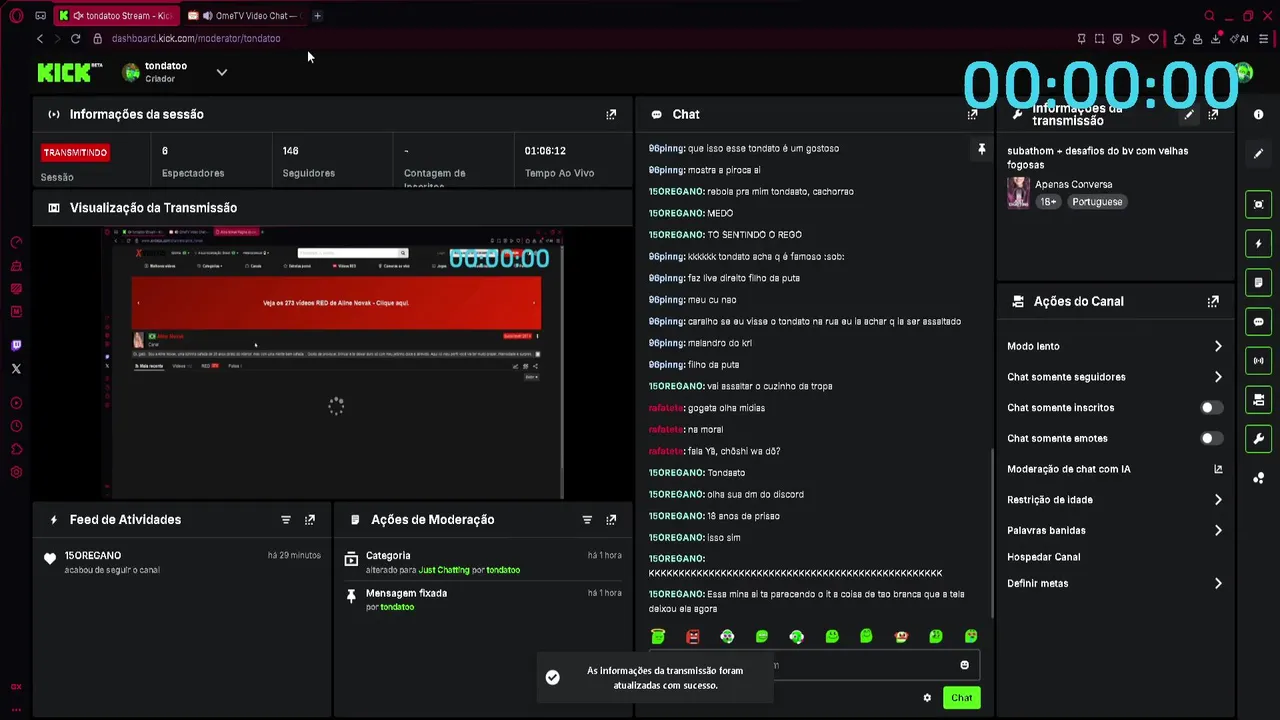The width and height of the screenshot is (1280, 720).
Task: Go back in browser history
Action: 40,39
